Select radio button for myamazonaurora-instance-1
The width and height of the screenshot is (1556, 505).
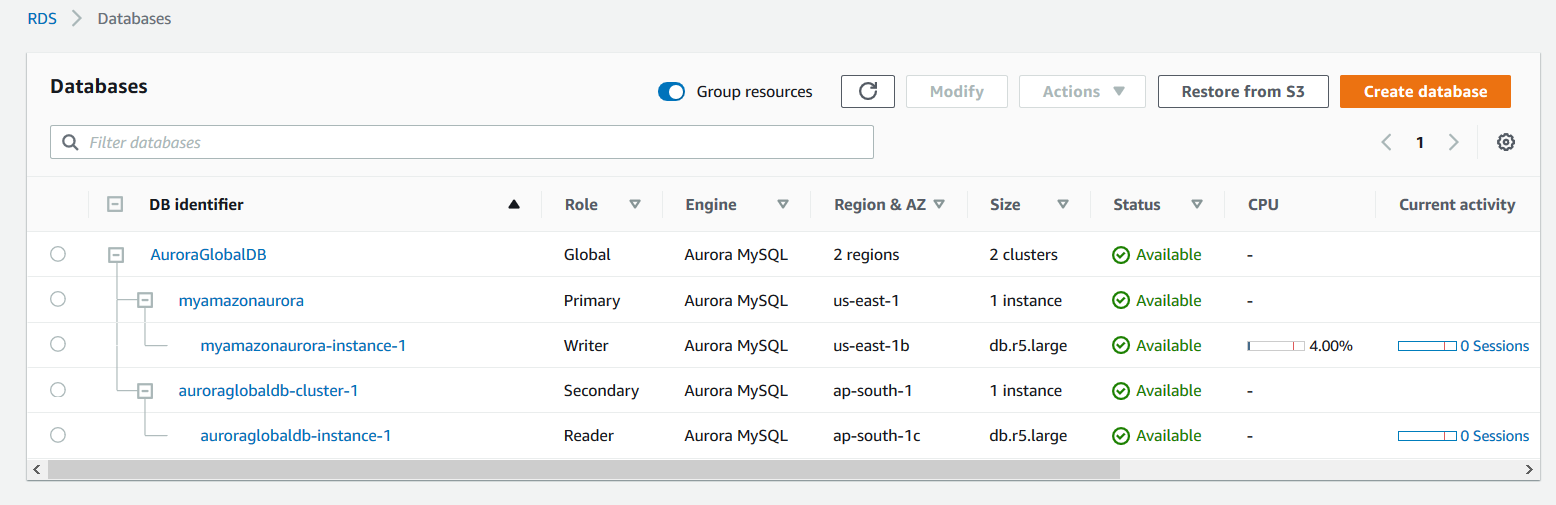pos(58,344)
